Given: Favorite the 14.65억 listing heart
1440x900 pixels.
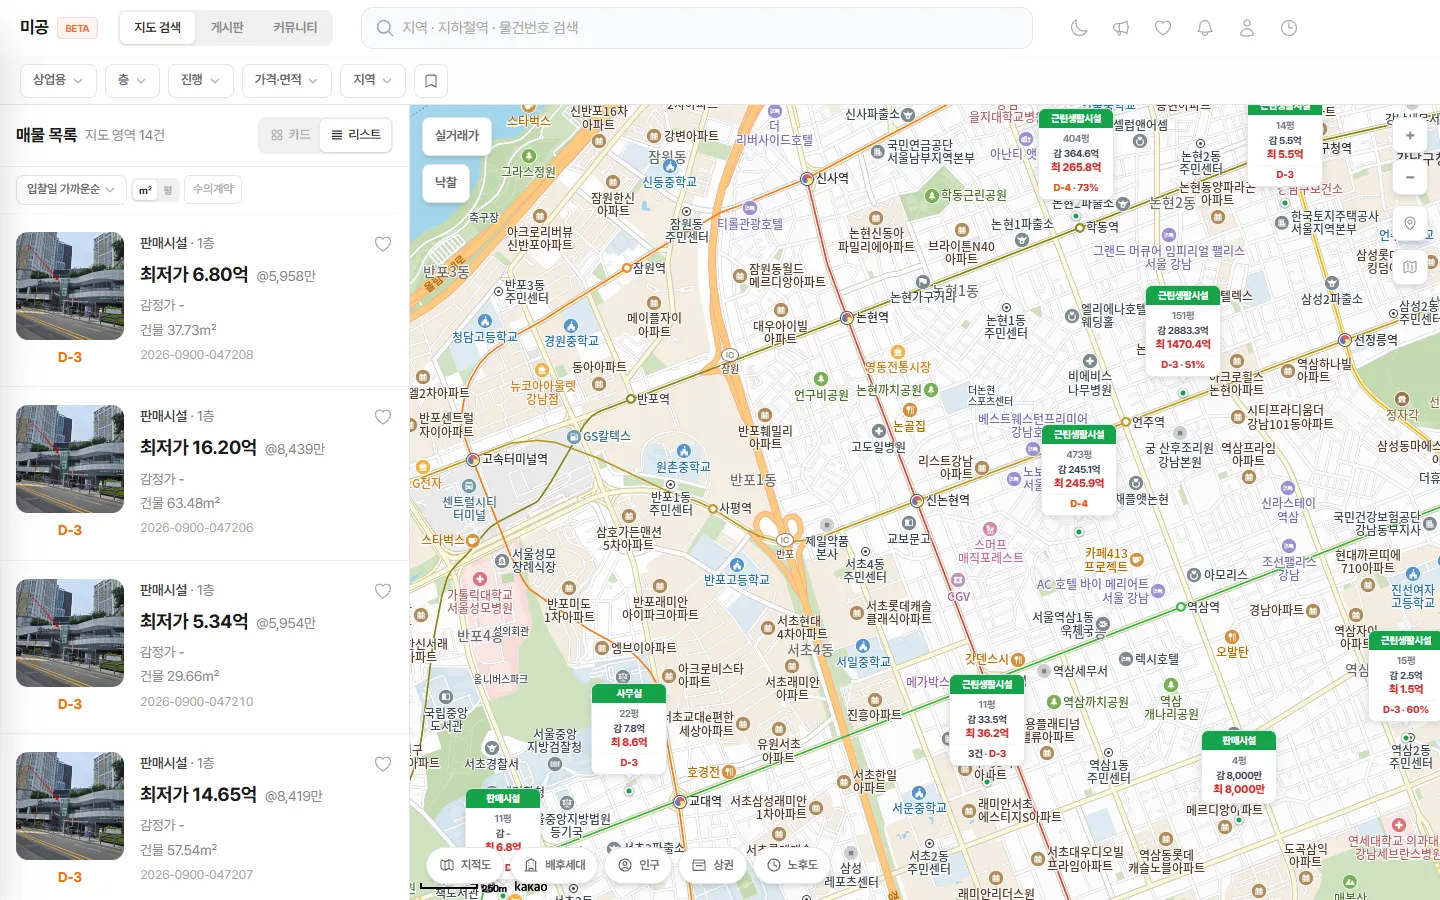Looking at the screenshot, I should [x=383, y=764].
